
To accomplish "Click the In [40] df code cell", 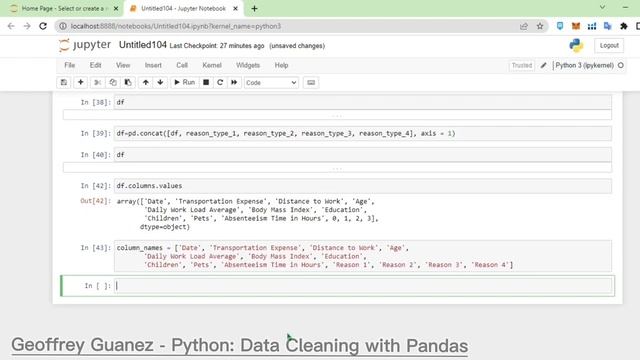I will (x=362, y=155).
